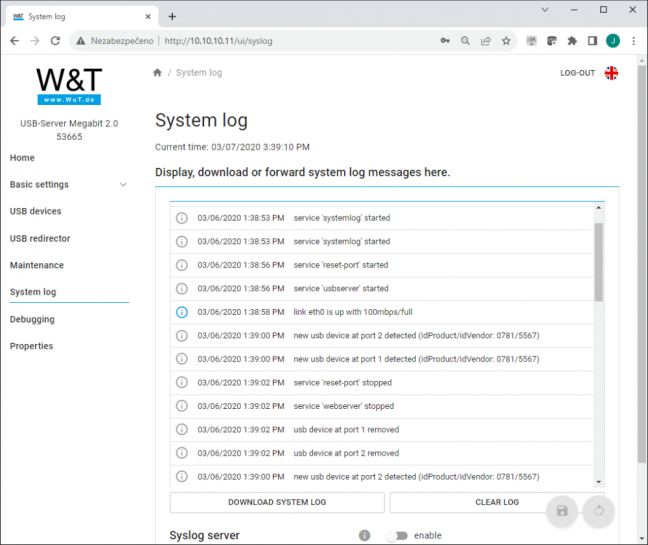Open the Properties menu item
Image resolution: width=648 pixels, height=545 pixels.
tap(31, 346)
